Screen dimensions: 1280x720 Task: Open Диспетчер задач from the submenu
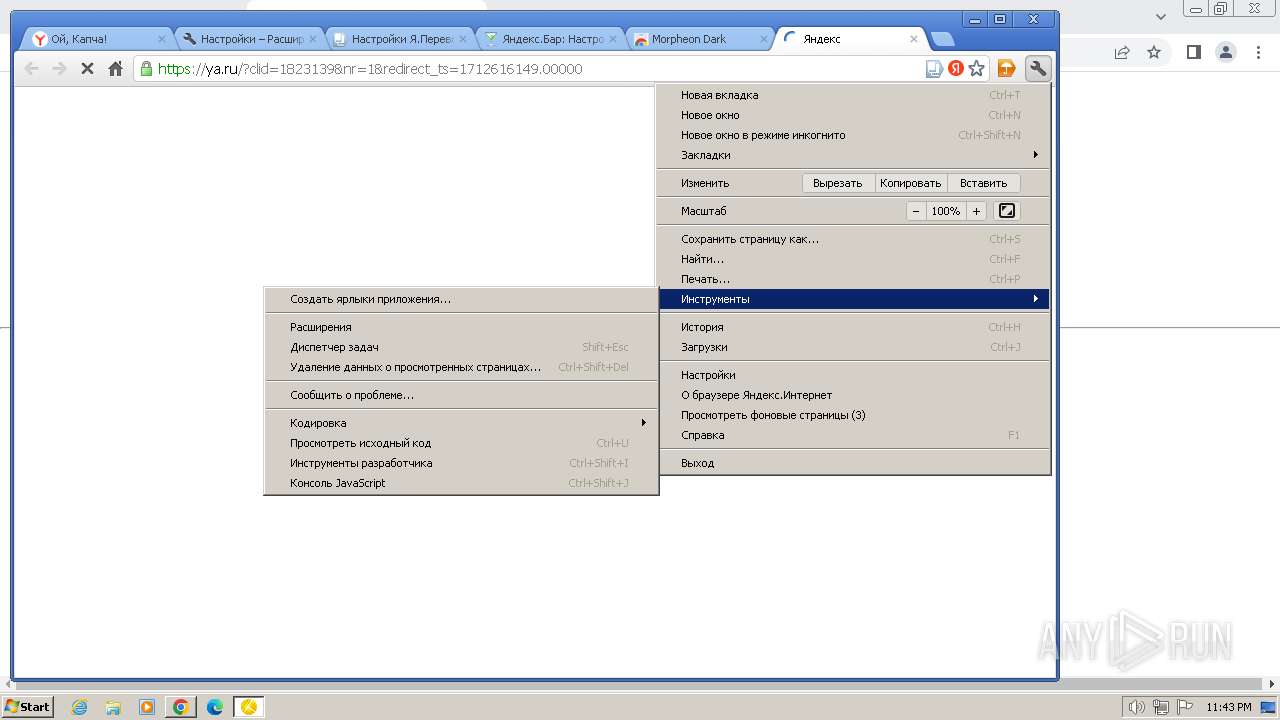[461, 347]
